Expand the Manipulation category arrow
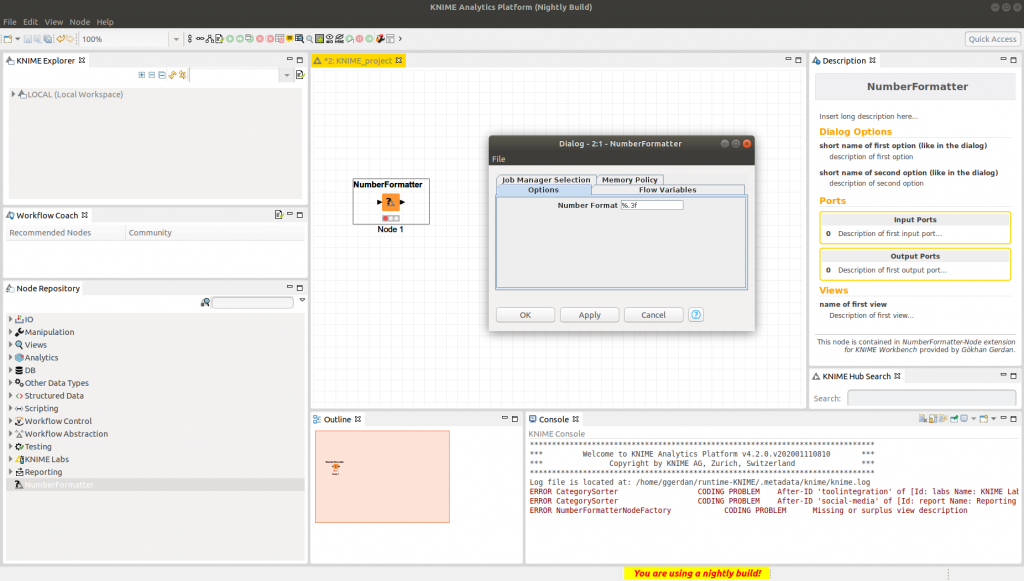Screen dimensions: 1024x581 [x=10, y=332]
